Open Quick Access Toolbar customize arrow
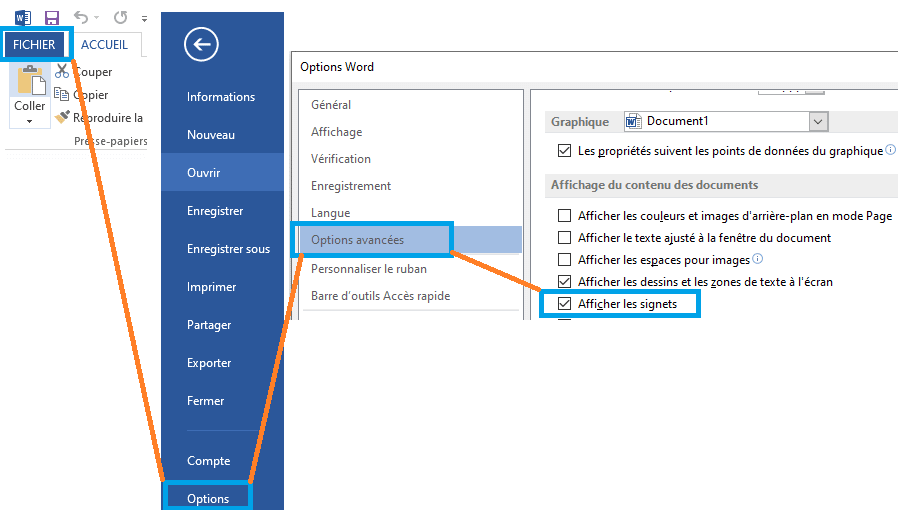This screenshot has height=510, width=898. click(144, 19)
